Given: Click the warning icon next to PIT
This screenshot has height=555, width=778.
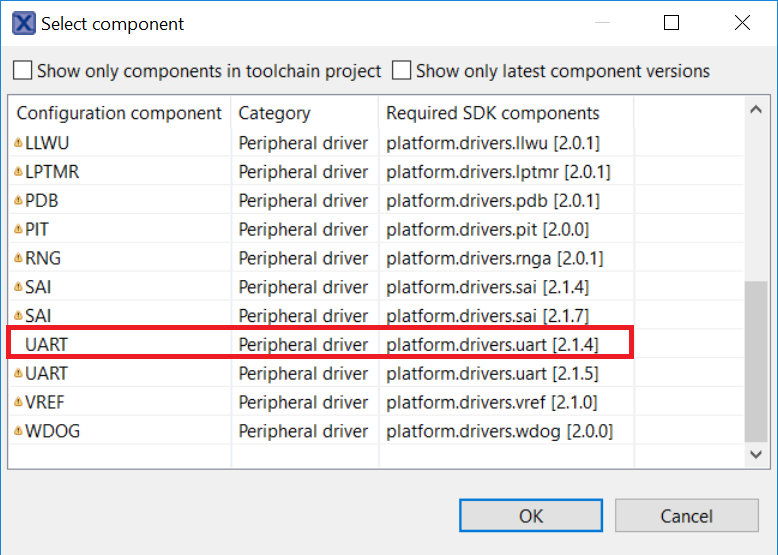Looking at the screenshot, I should 18,230.
